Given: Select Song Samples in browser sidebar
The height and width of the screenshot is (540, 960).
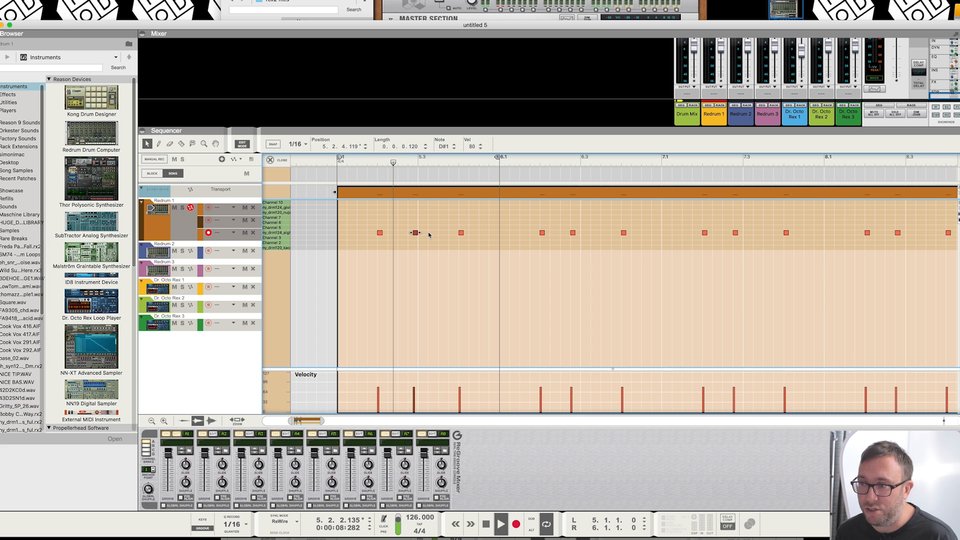Looking at the screenshot, I should click(x=17, y=170).
